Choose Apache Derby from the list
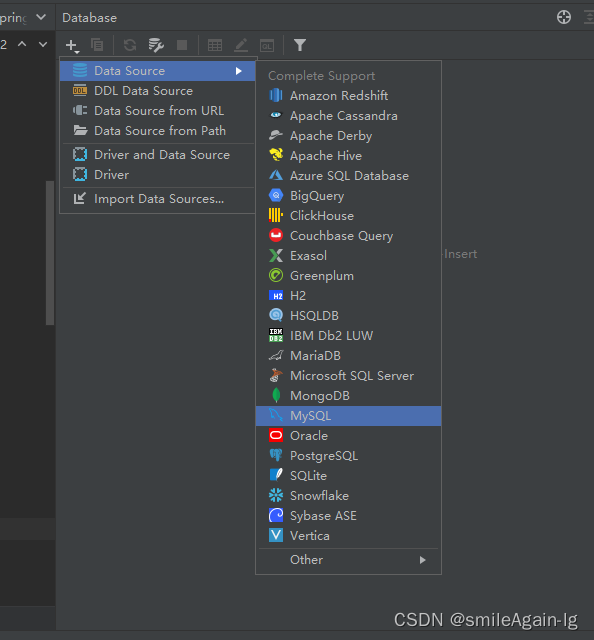594x640 pixels. point(348,136)
